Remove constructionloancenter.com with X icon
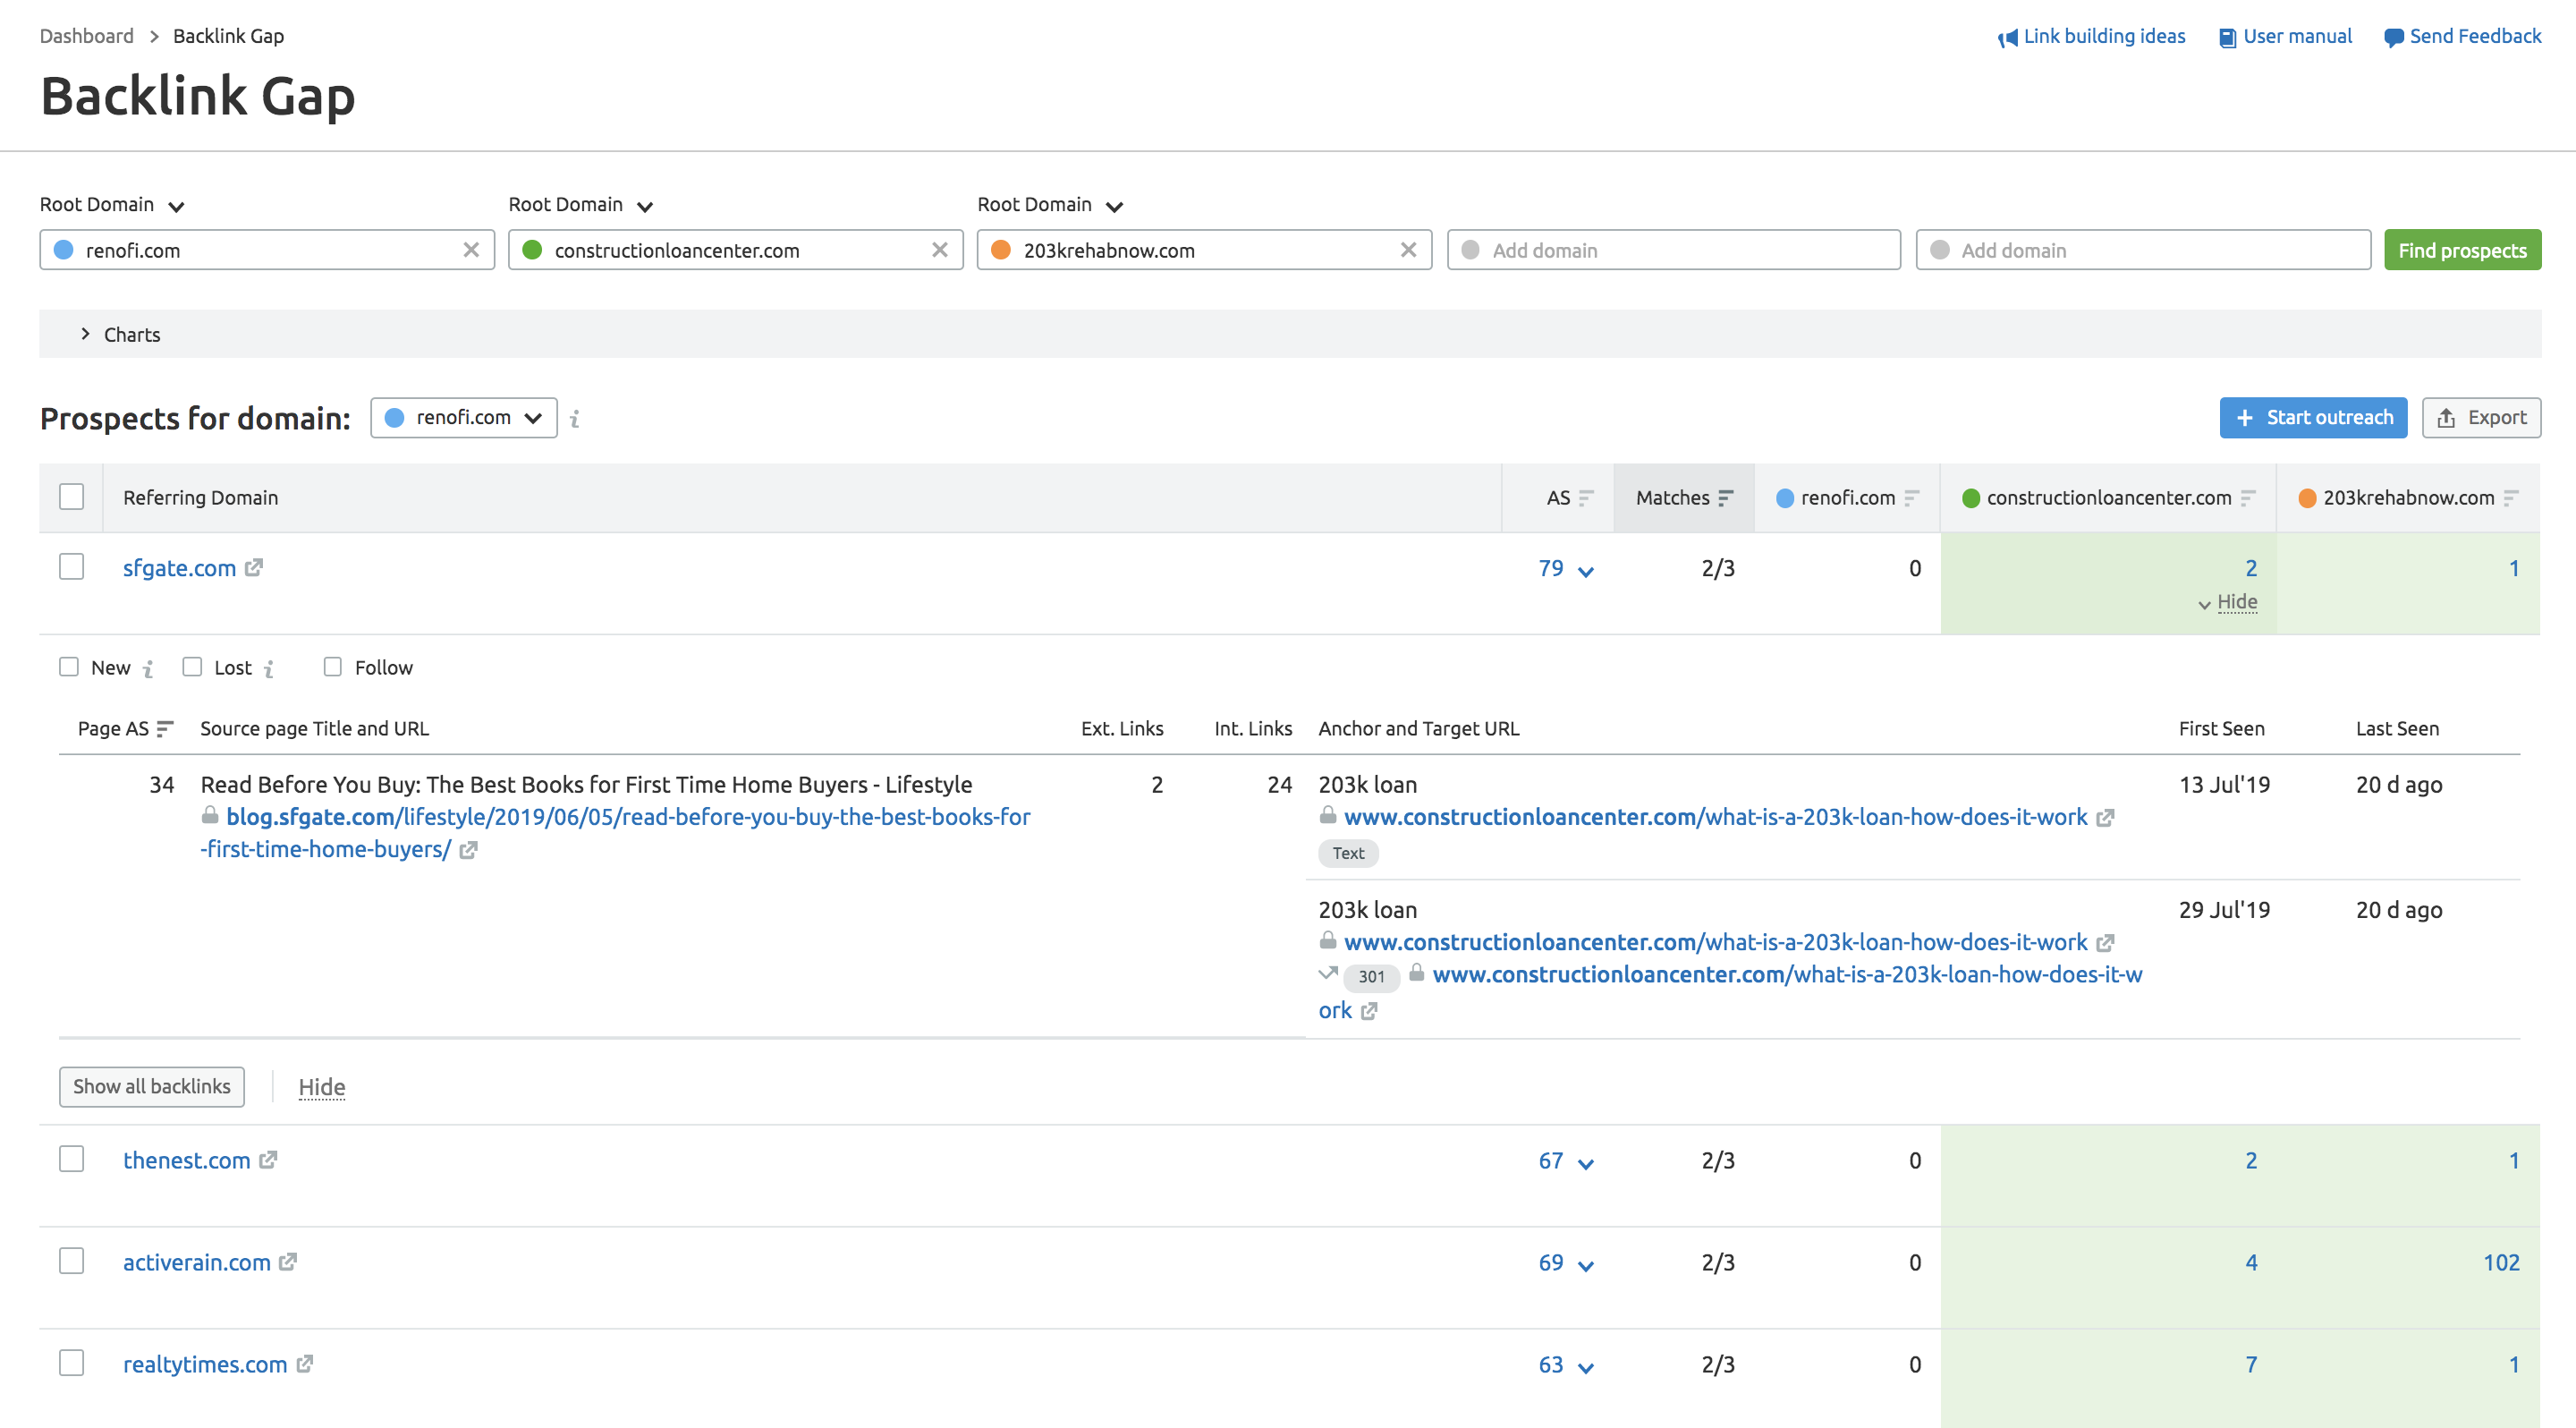Screen dimensions: 2576x1428 [x=940, y=250]
